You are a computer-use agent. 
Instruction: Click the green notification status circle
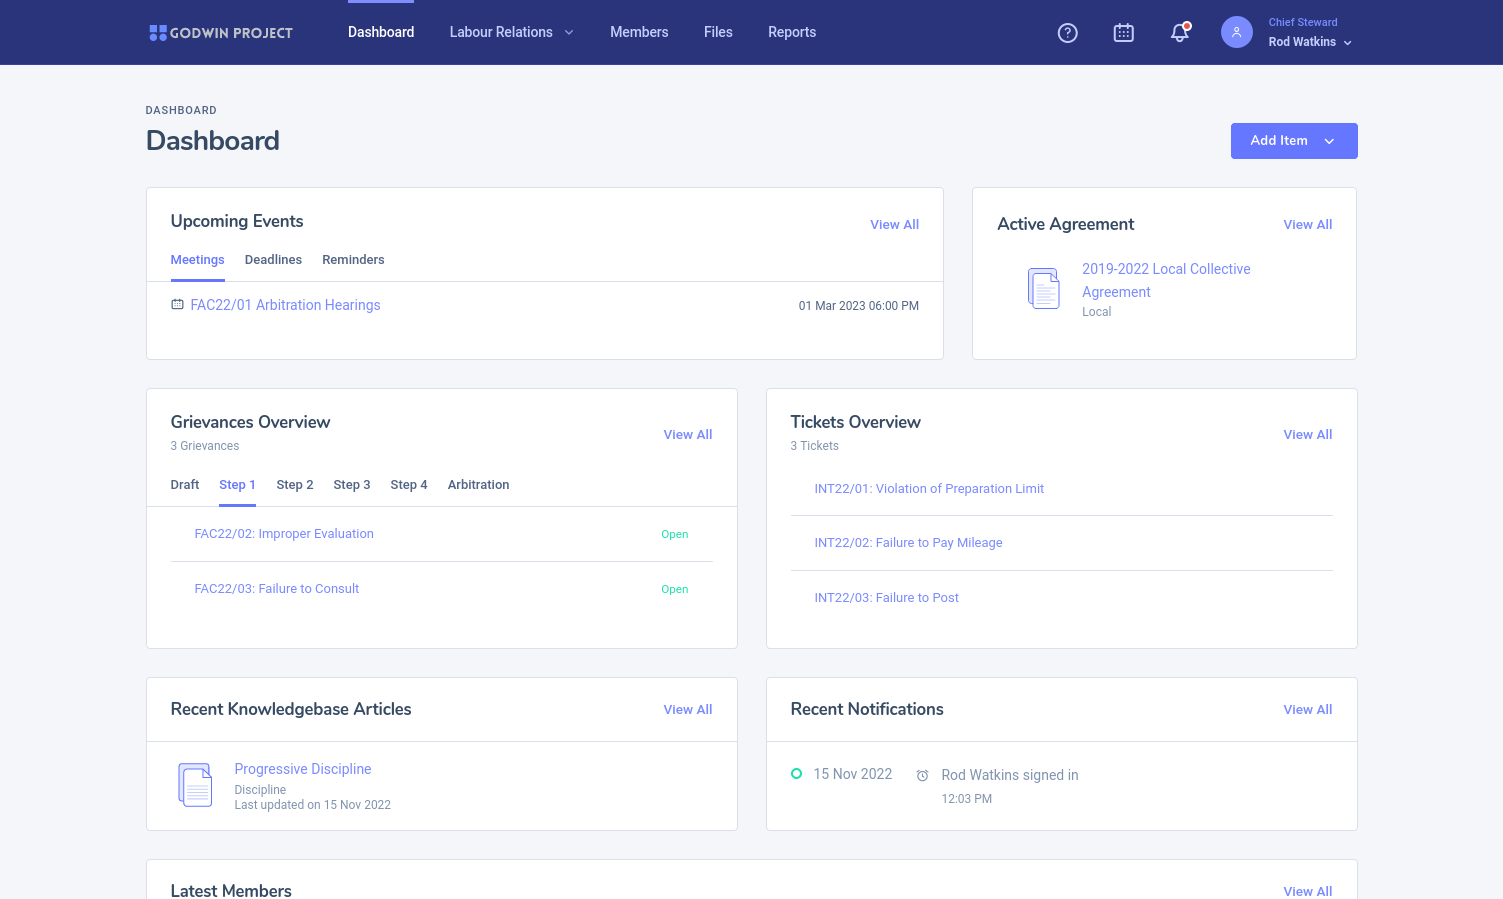[796, 774]
